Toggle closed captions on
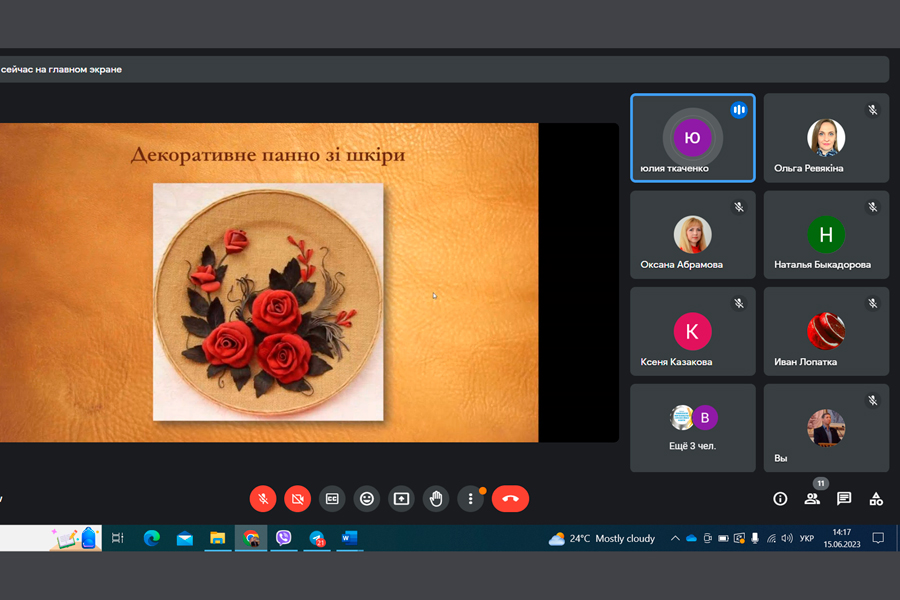Screen dimensions: 900x600 tap(332, 498)
